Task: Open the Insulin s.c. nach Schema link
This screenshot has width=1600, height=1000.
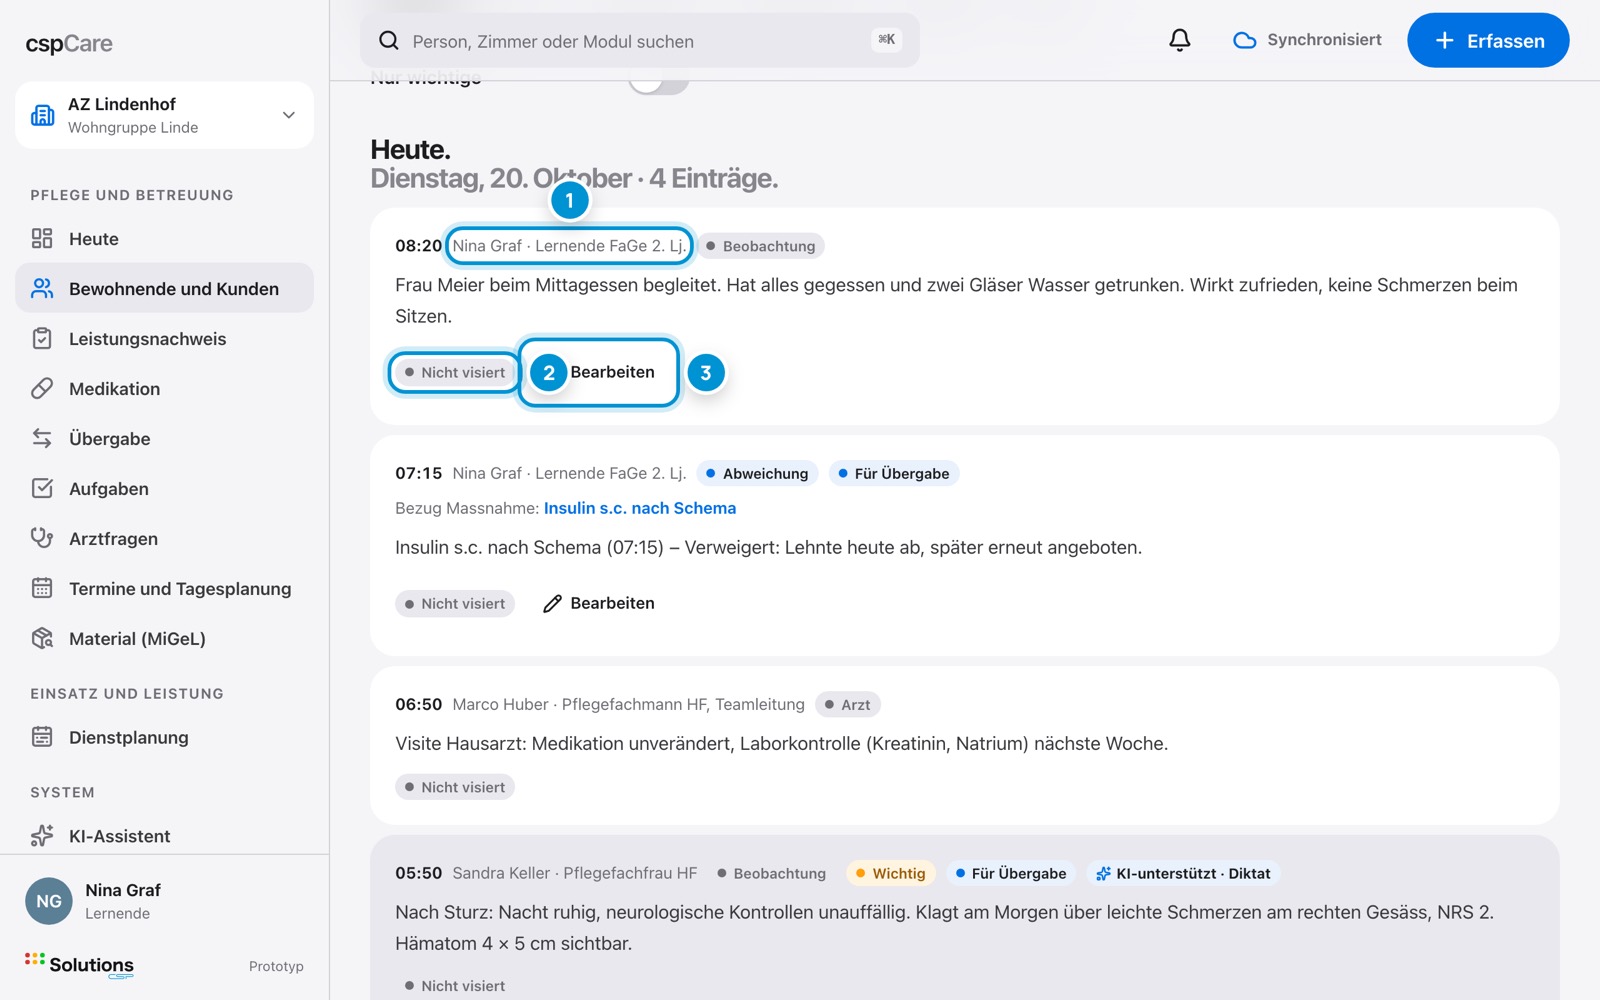Action: [640, 508]
